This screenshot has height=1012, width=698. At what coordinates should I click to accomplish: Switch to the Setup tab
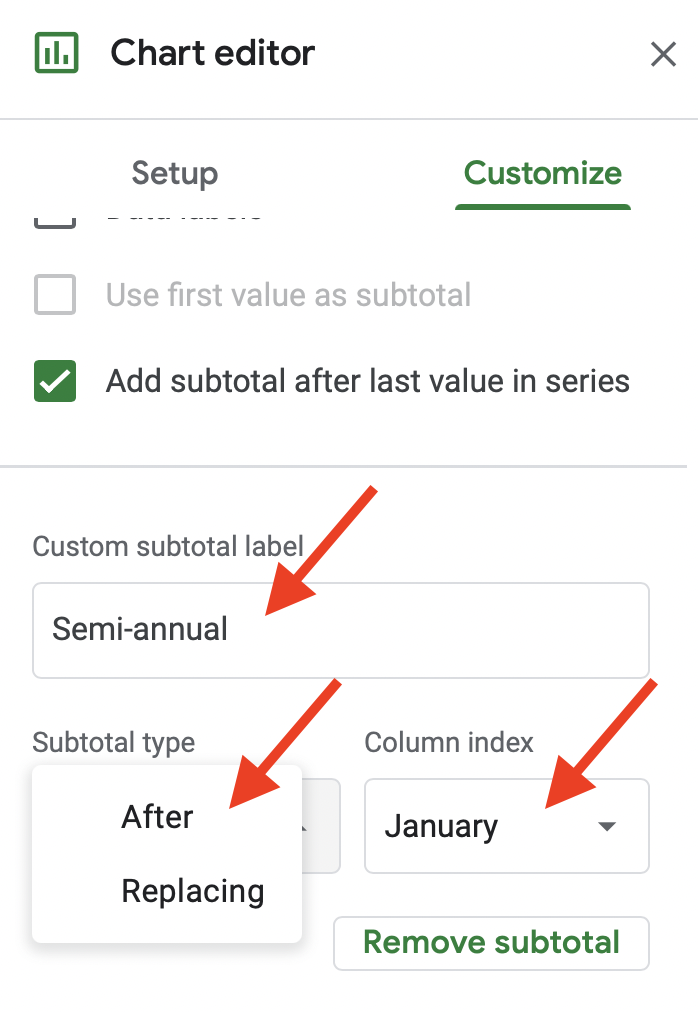(175, 173)
